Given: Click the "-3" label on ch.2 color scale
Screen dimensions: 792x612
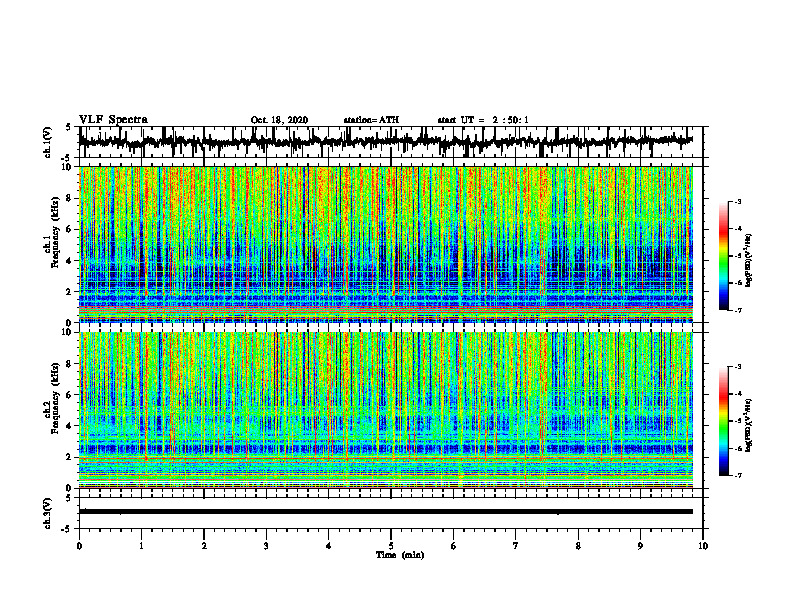Looking at the screenshot, I should [738, 367].
